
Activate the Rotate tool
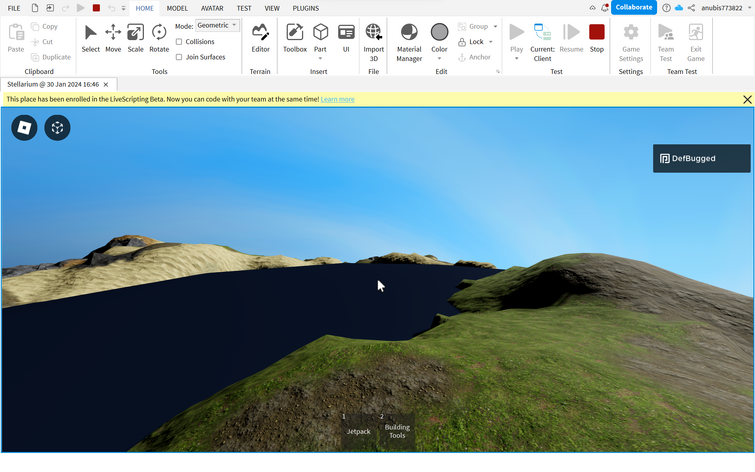tap(159, 39)
